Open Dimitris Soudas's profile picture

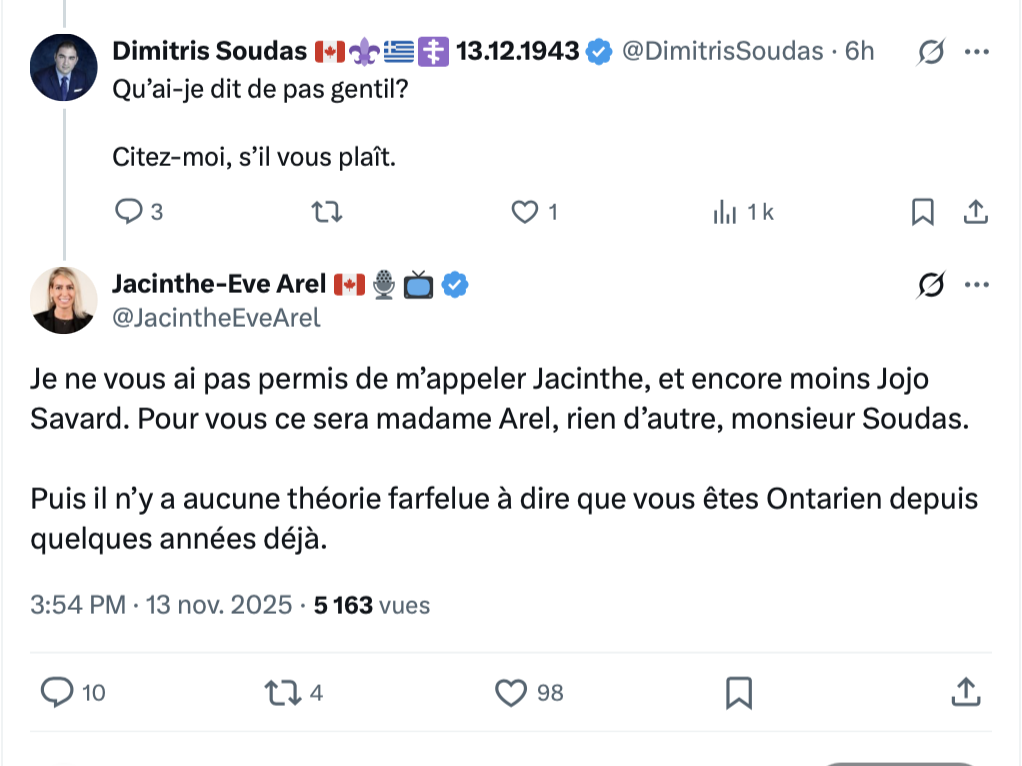click(x=63, y=67)
